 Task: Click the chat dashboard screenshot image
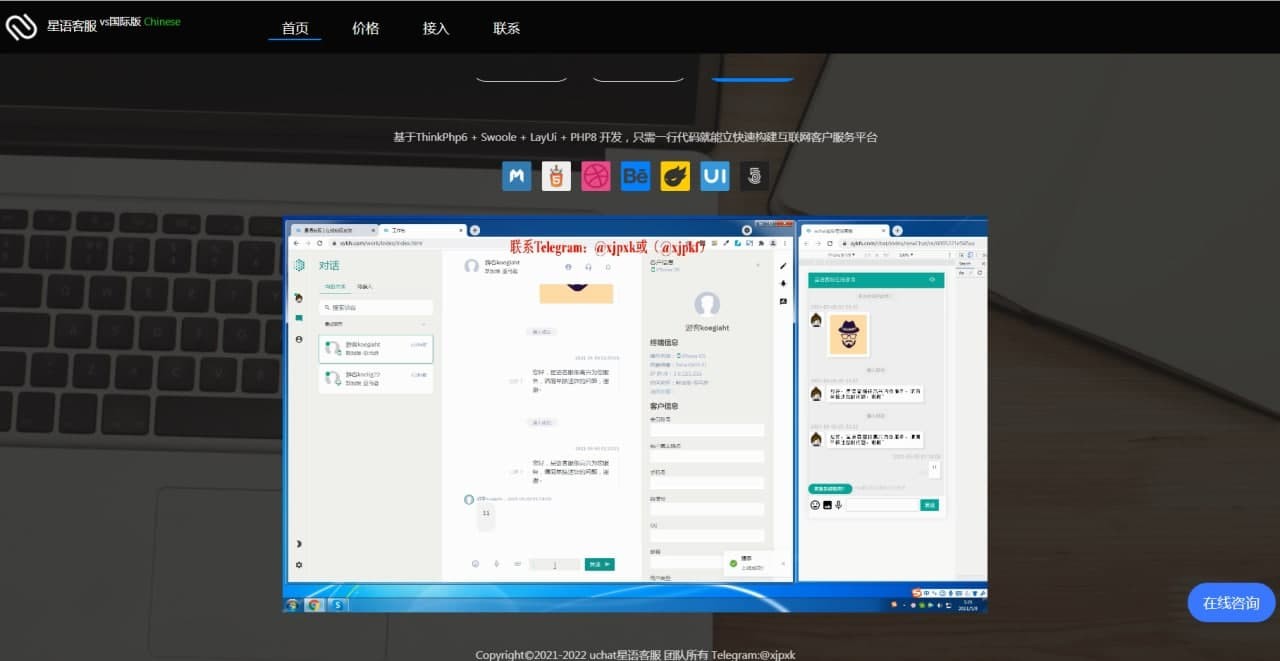click(540, 420)
